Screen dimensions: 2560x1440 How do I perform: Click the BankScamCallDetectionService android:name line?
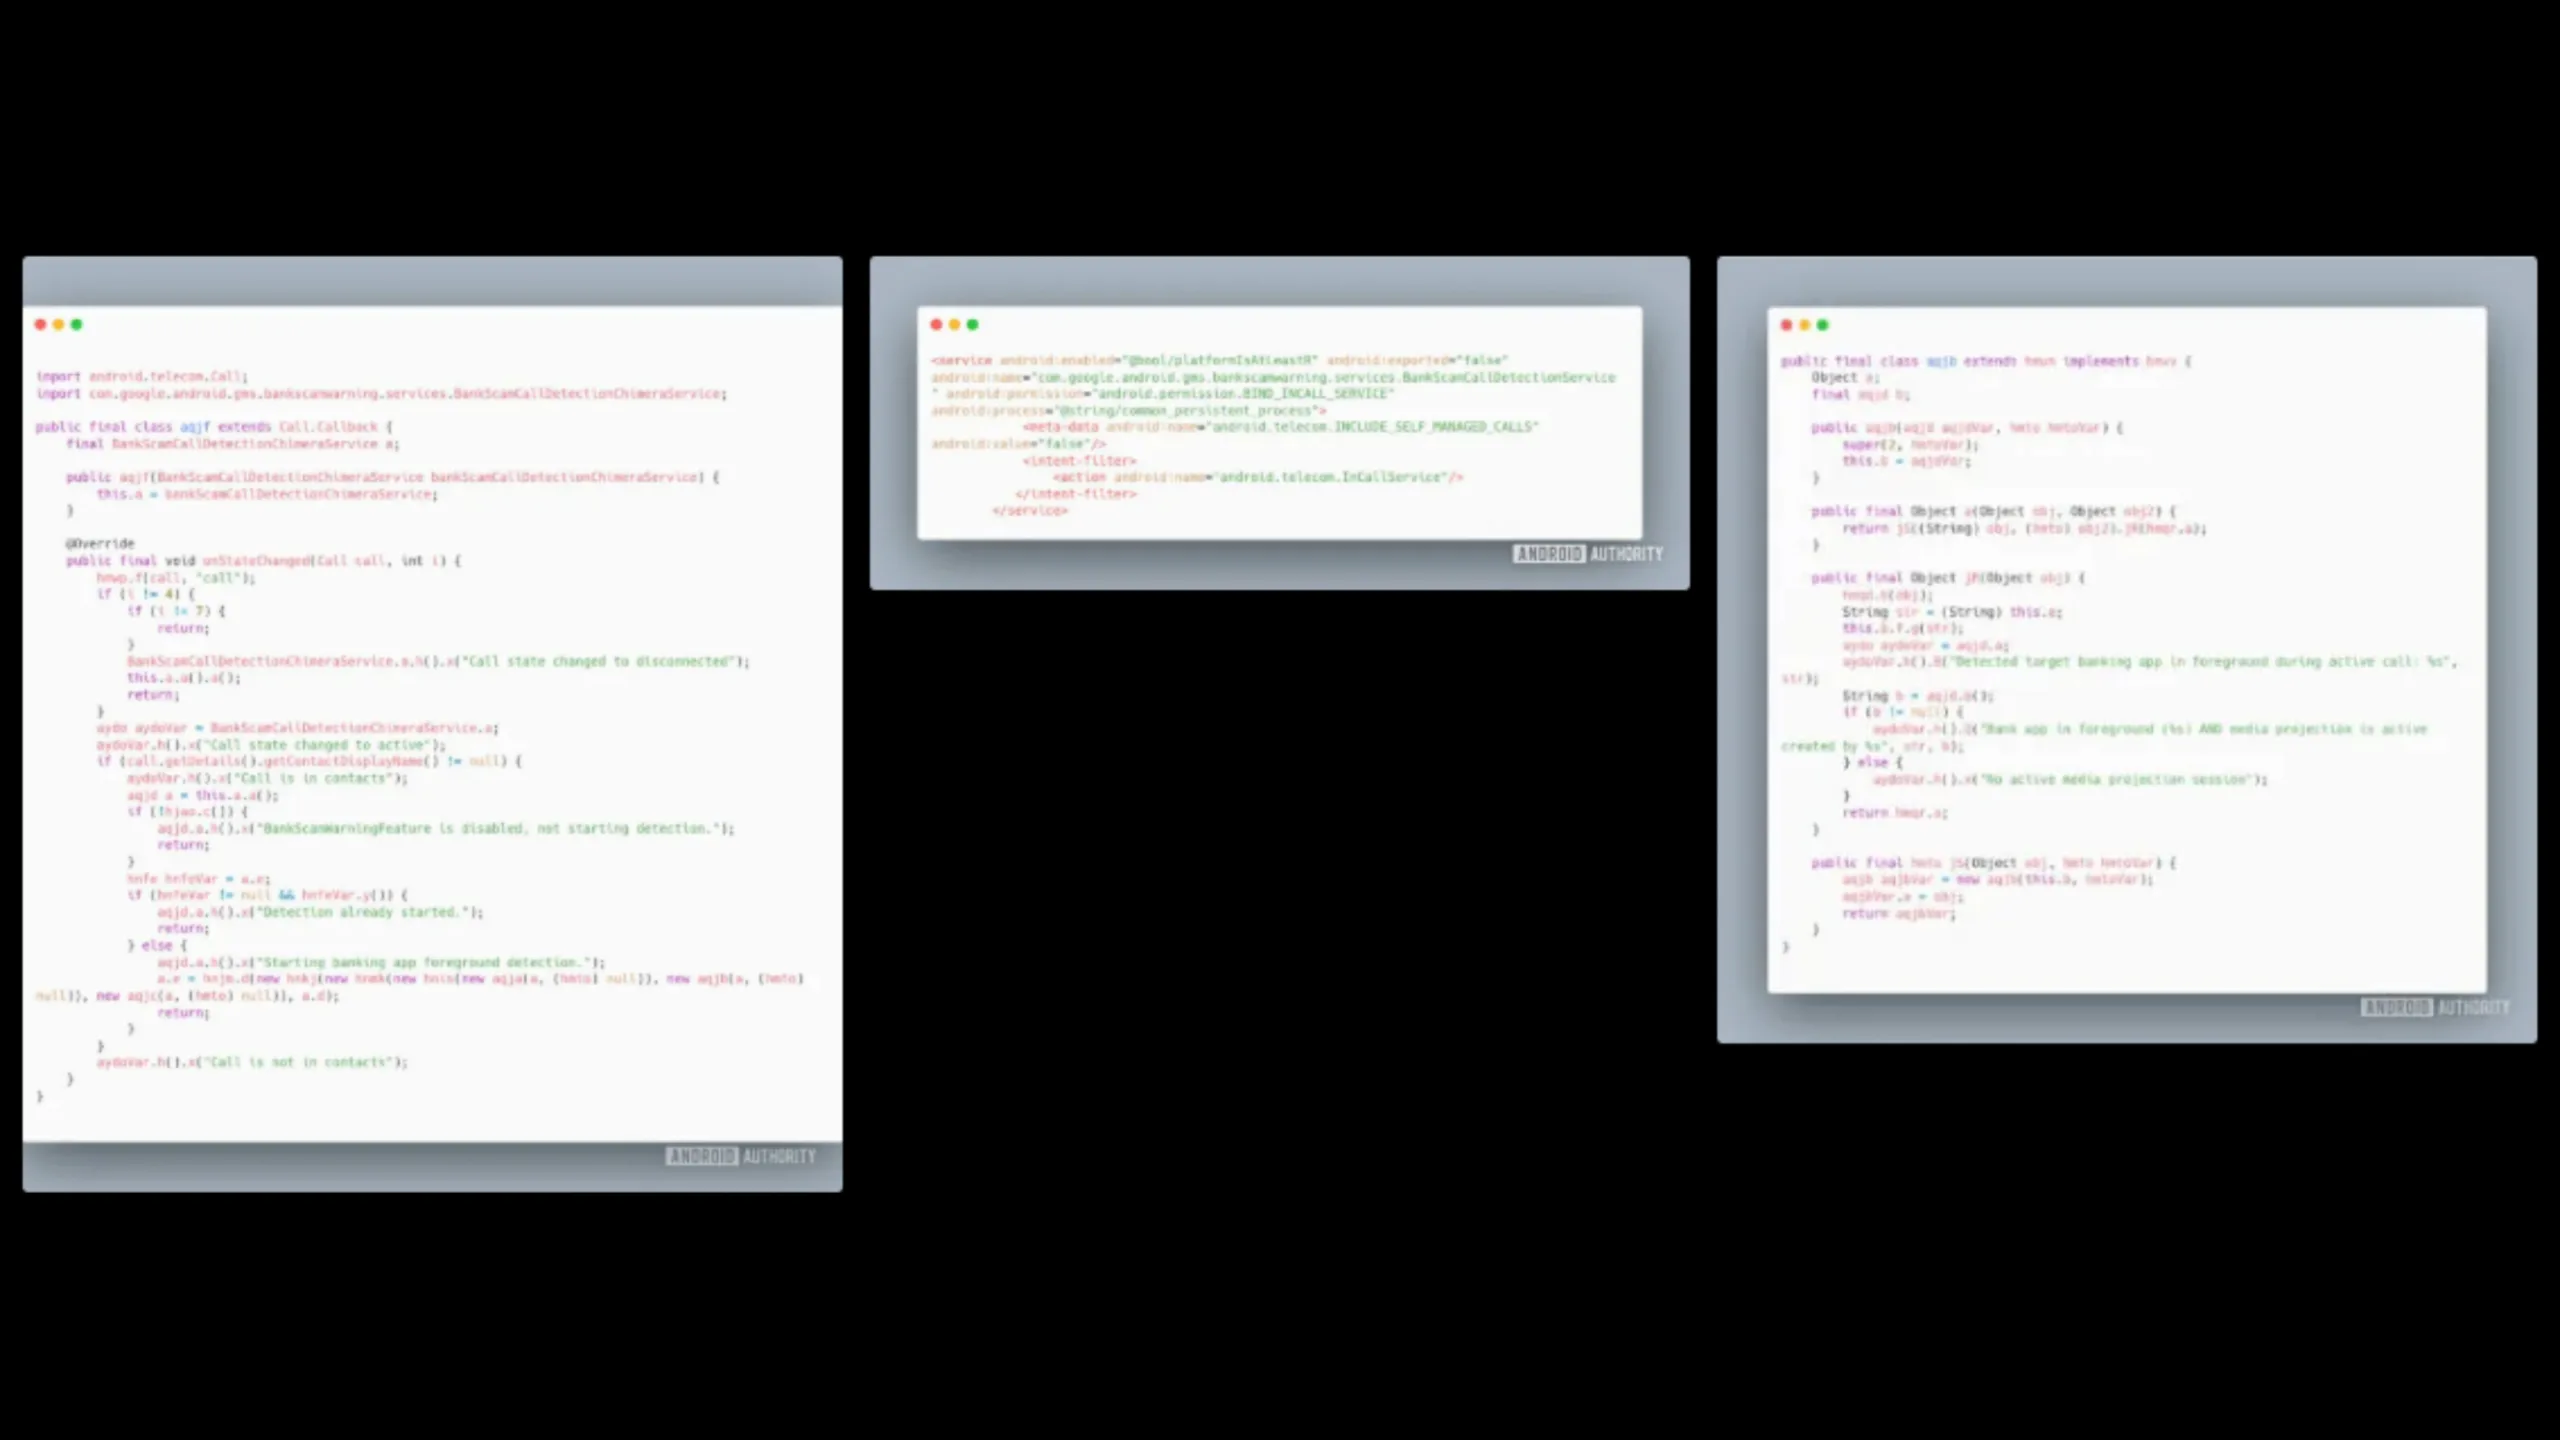[1274, 378]
